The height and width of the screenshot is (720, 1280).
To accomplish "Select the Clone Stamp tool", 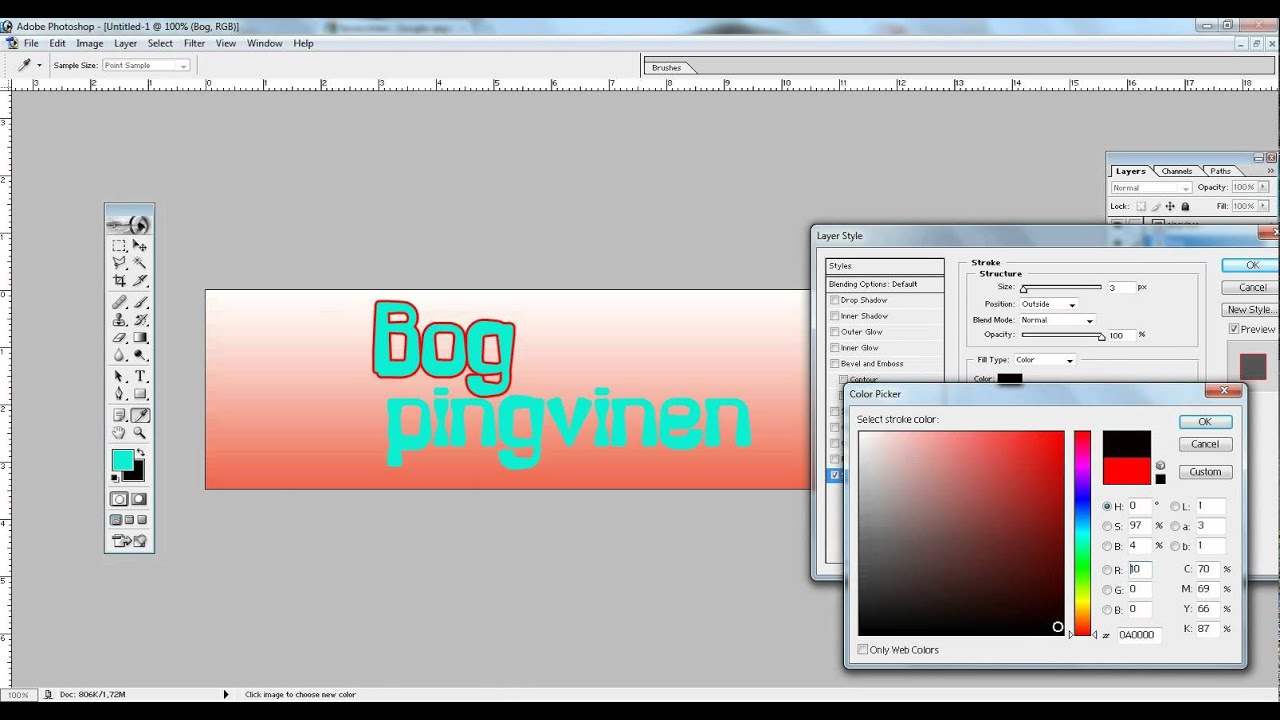I will (119, 320).
